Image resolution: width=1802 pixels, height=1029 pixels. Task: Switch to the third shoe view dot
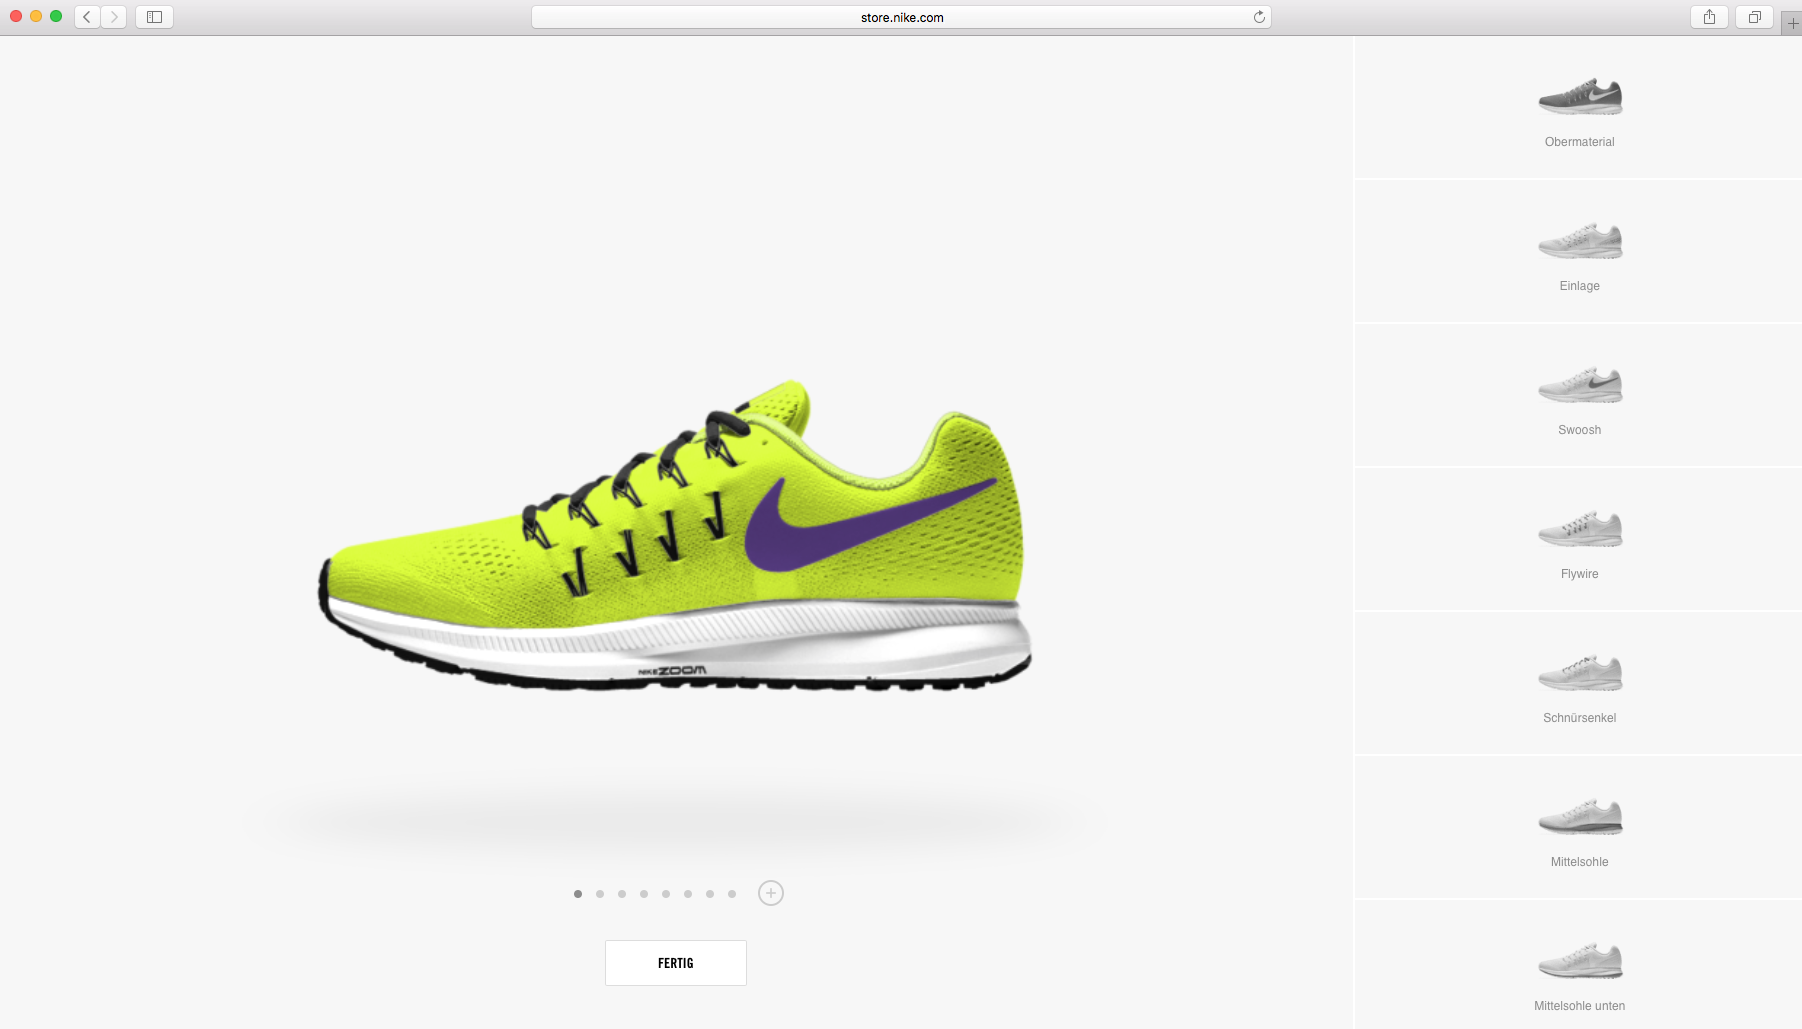[x=622, y=894]
